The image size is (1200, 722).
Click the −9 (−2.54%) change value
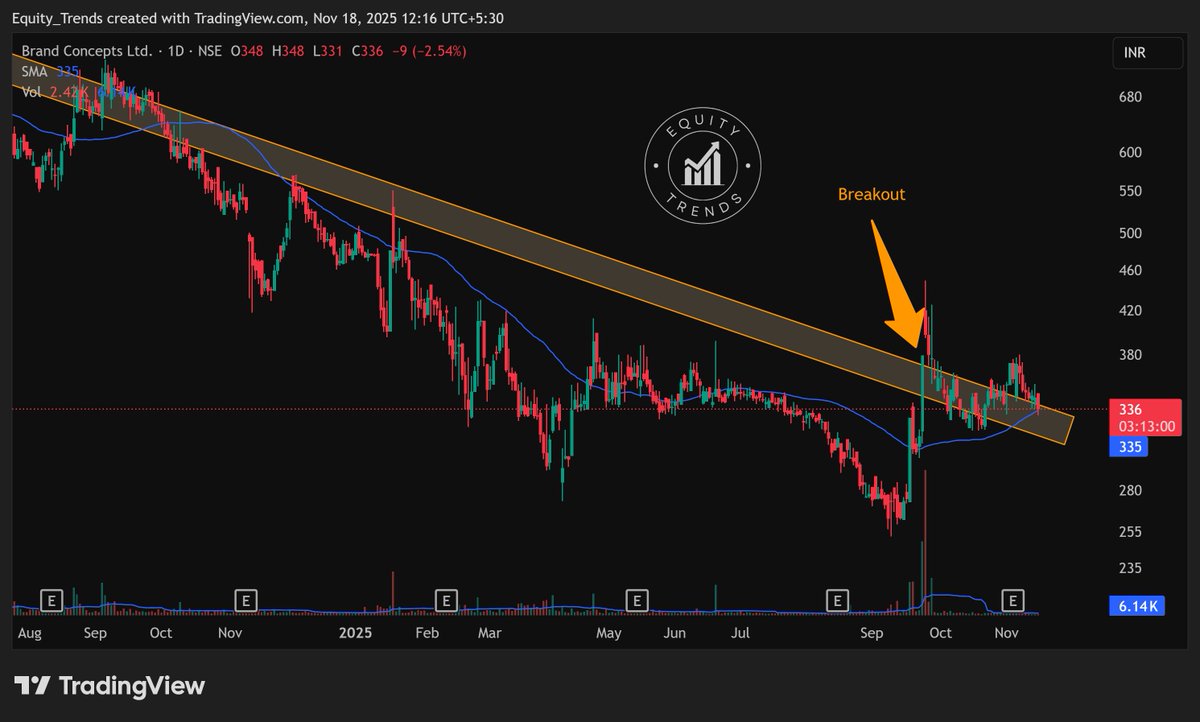click(x=427, y=50)
